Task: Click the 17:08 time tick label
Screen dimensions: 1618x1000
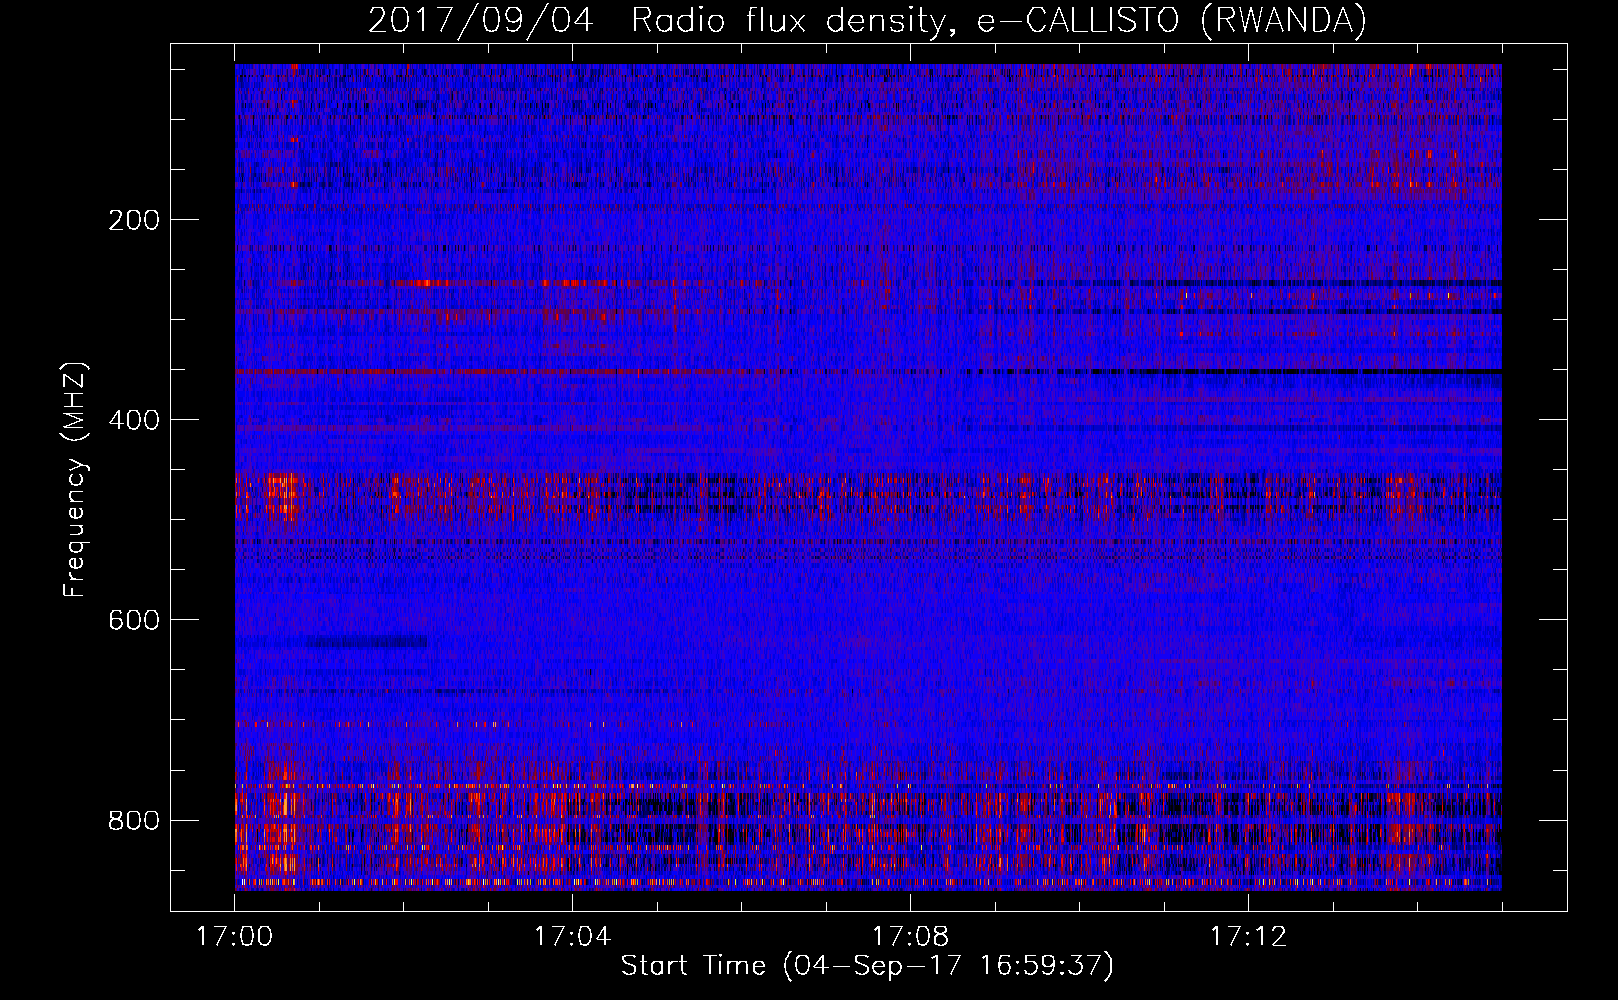Action: (910, 937)
